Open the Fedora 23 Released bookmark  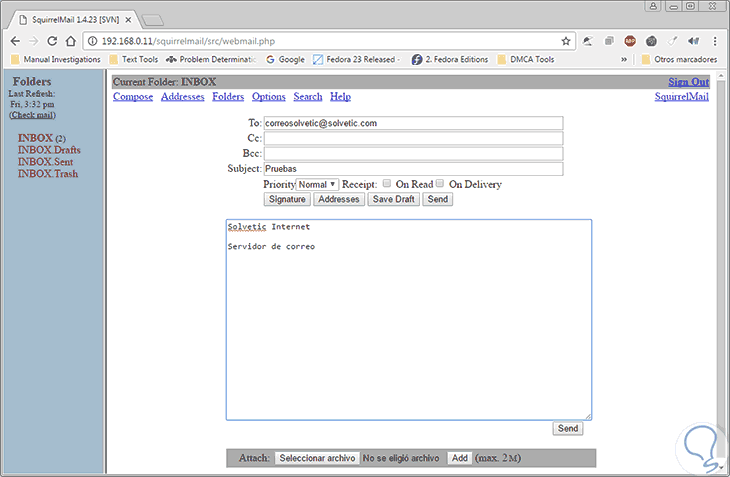click(356, 59)
